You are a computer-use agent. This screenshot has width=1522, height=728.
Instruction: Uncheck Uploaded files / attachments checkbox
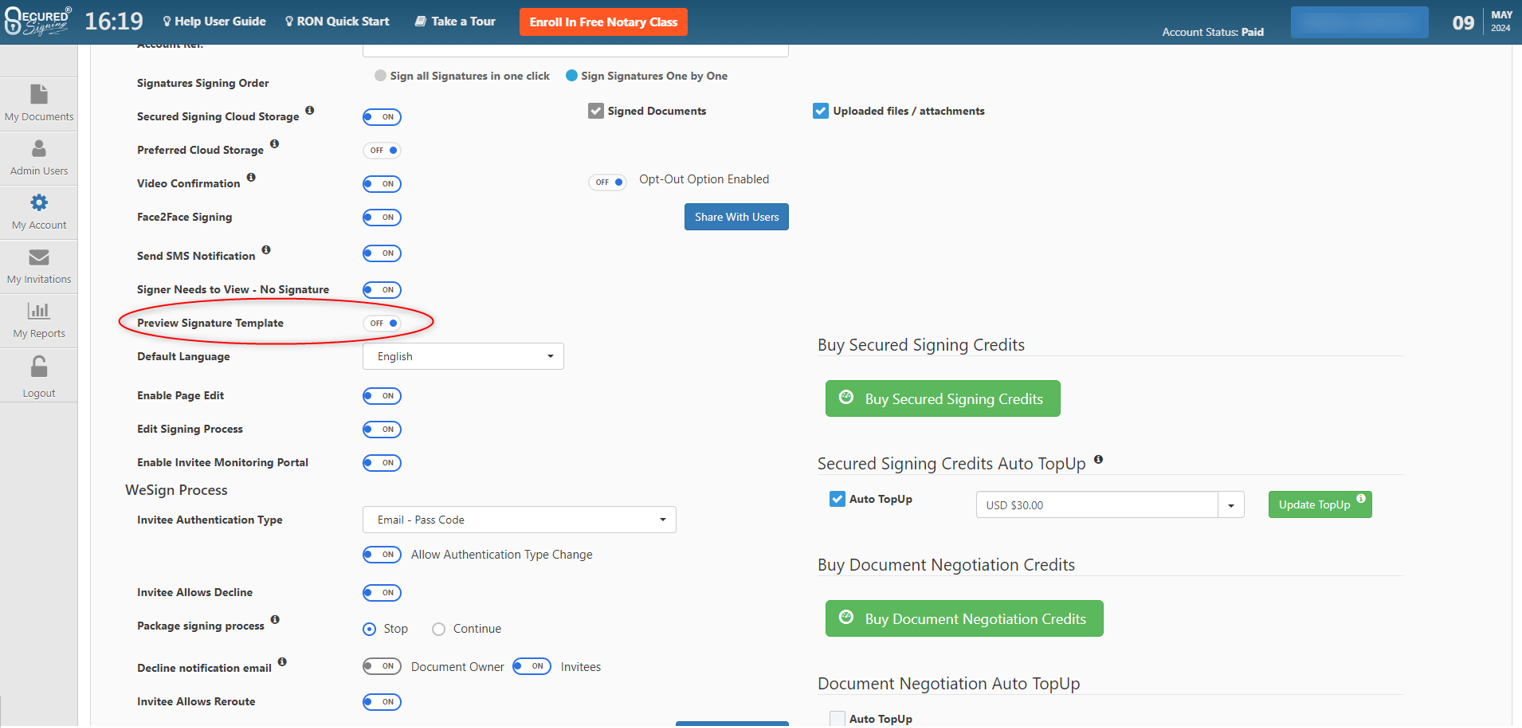[x=821, y=111]
